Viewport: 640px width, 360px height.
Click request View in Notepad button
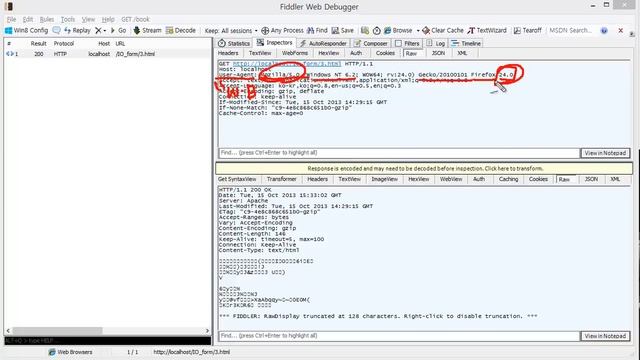tap(605, 153)
